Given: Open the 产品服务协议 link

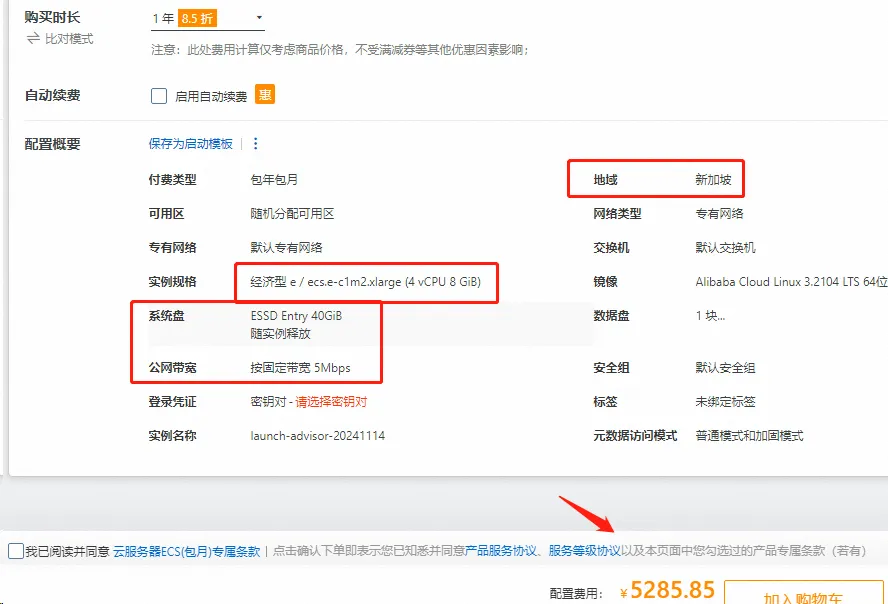Looking at the screenshot, I should [x=500, y=551].
